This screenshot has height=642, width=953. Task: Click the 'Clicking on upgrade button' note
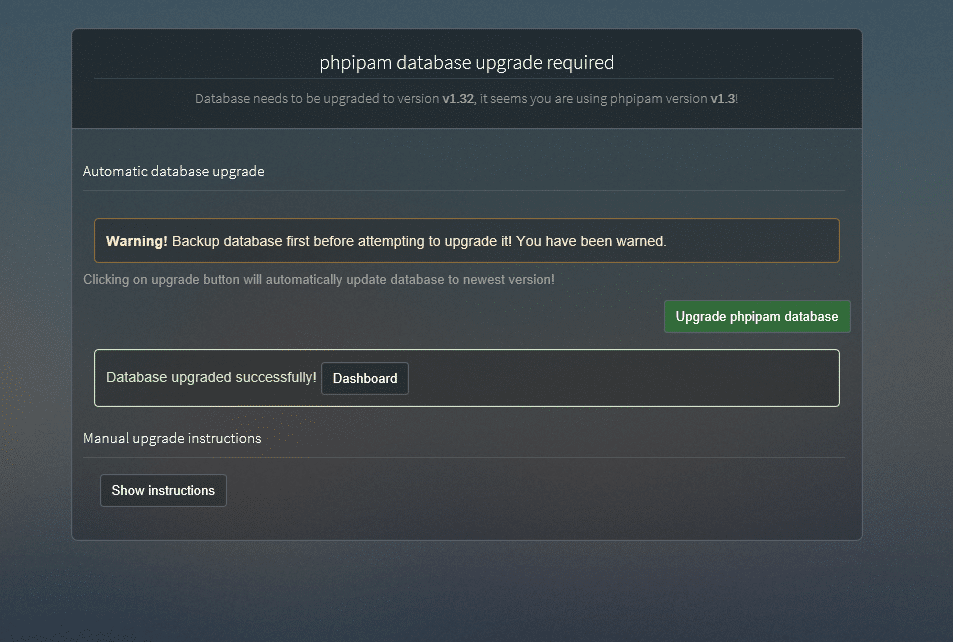pyautogui.click(x=318, y=279)
